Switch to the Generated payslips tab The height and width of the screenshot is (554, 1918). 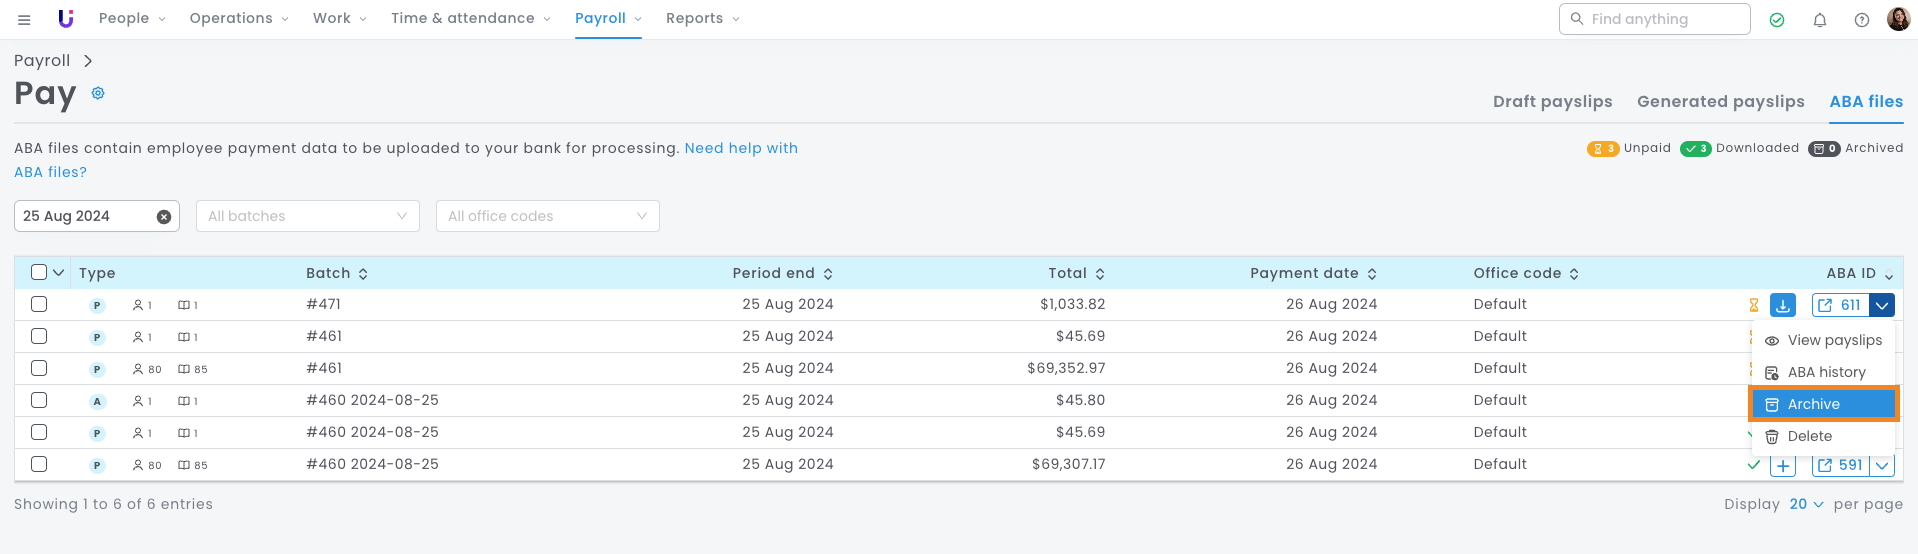tap(1720, 101)
